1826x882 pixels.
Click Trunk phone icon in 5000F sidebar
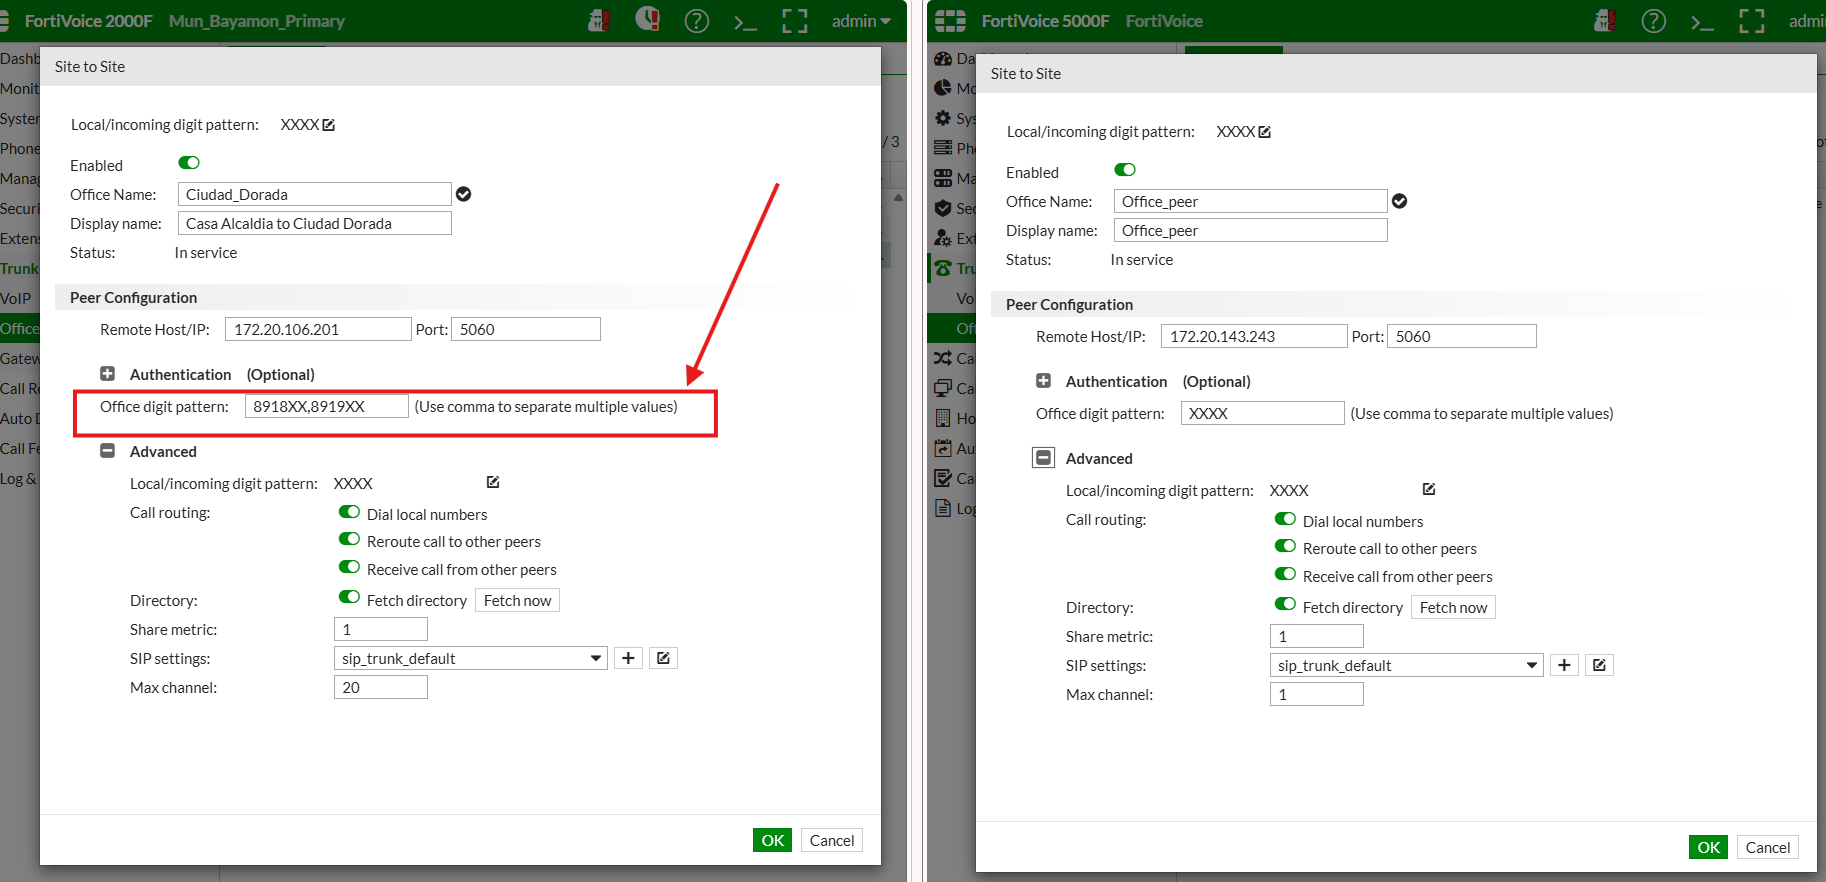pos(943,268)
